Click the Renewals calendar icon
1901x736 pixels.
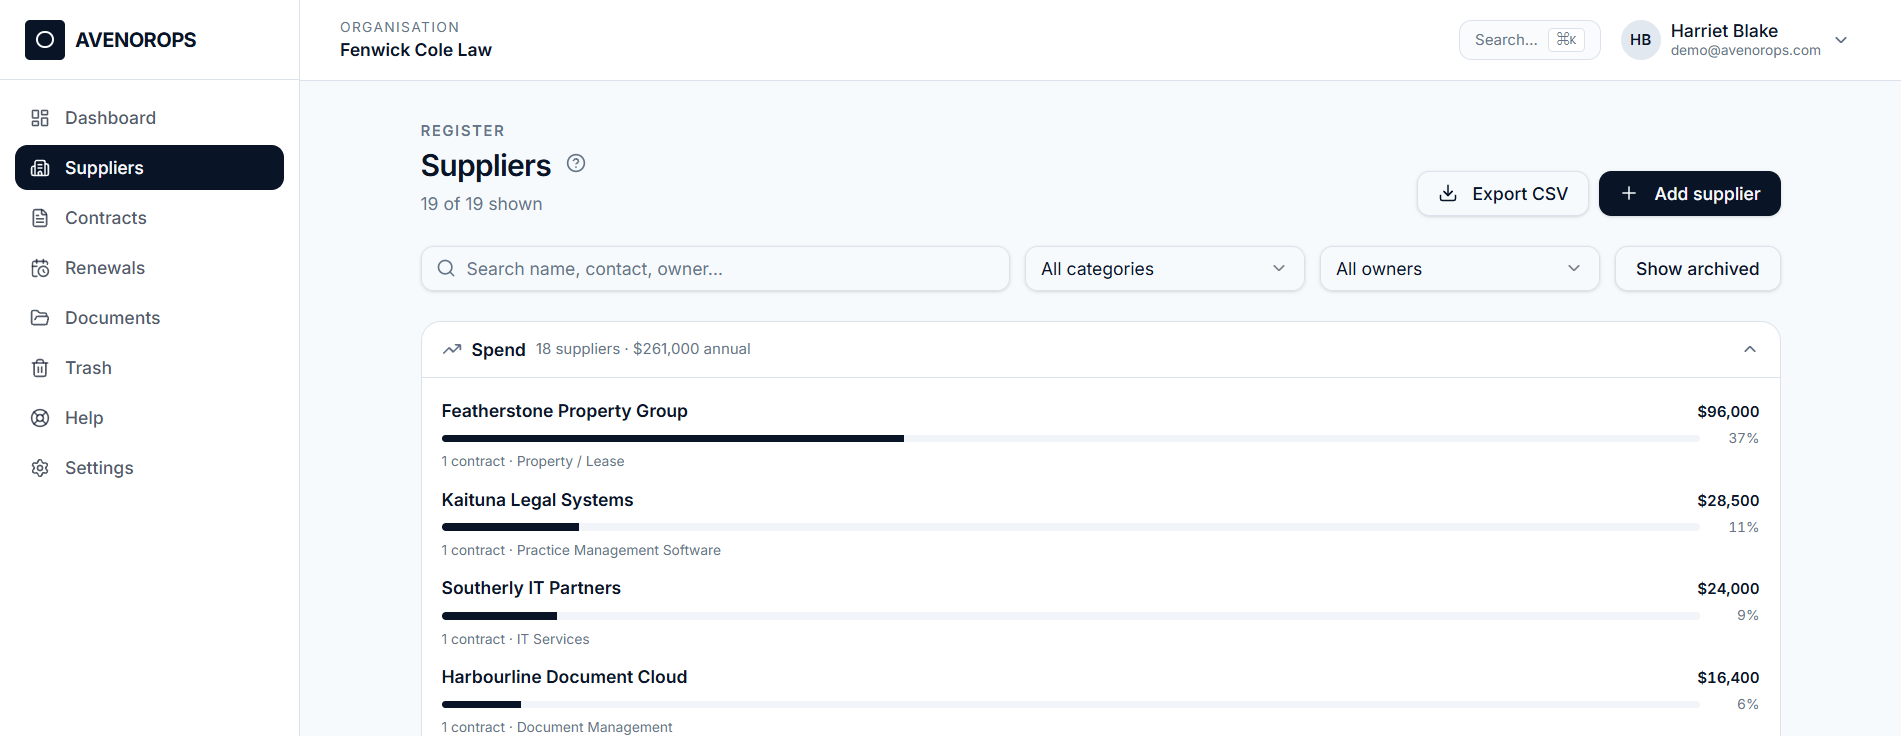[40, 268]
